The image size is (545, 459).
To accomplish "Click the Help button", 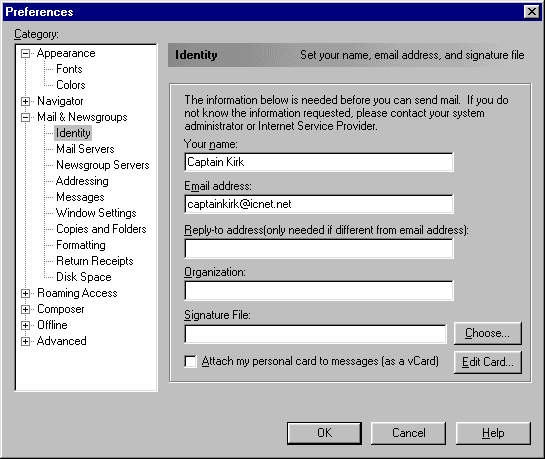I will pyautogui.click(x=493, y=433).
